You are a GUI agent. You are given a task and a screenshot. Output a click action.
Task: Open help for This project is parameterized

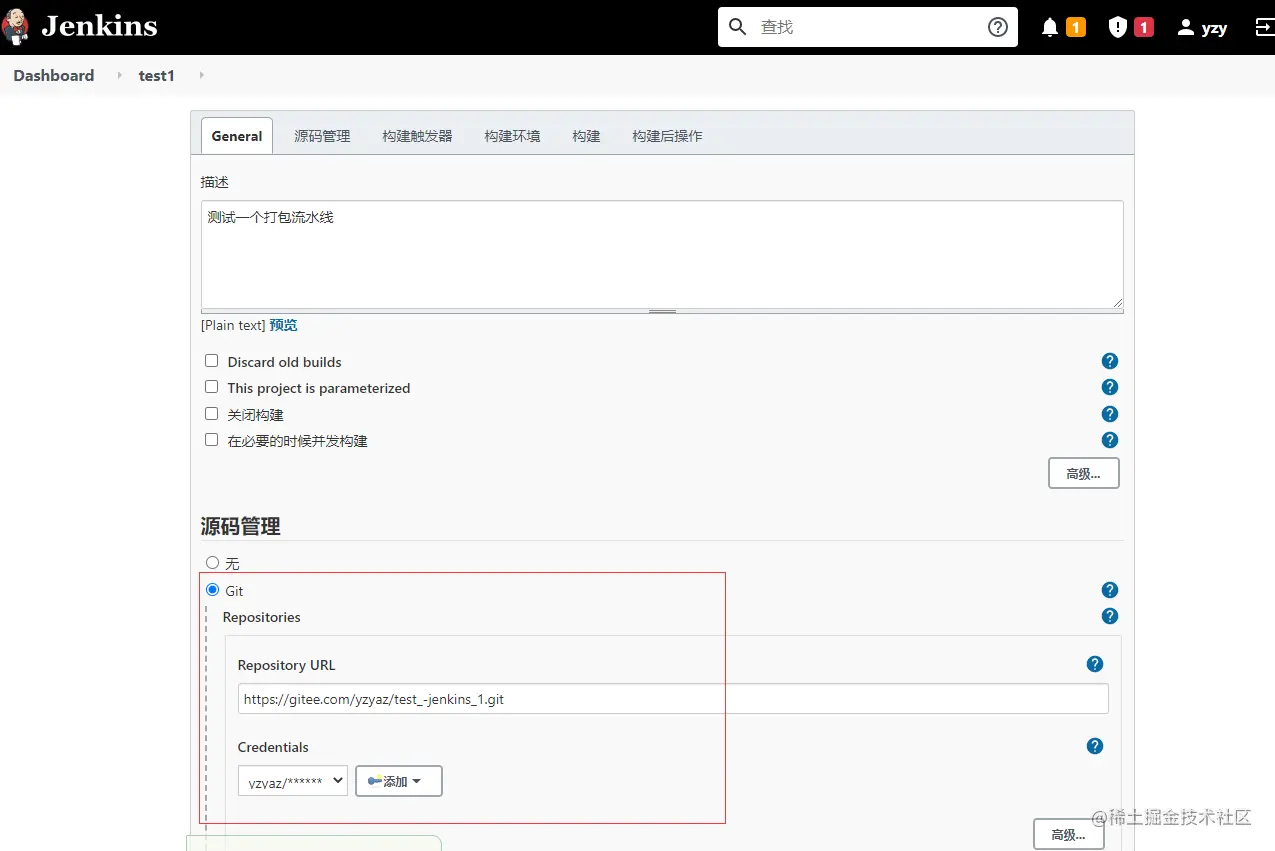(x=1110, y=387)
